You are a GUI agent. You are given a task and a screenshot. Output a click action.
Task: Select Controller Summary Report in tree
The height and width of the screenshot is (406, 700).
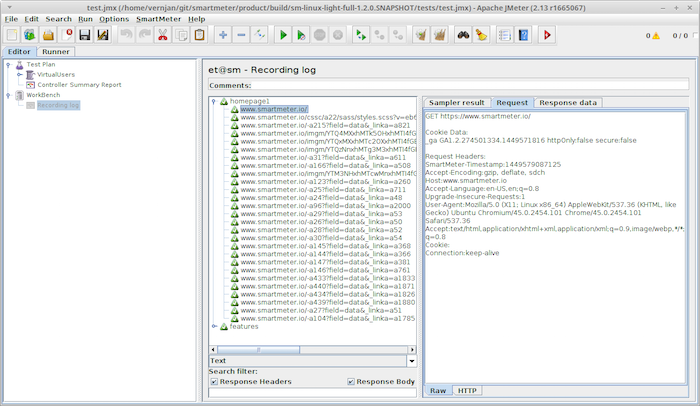tap(79, 85)
